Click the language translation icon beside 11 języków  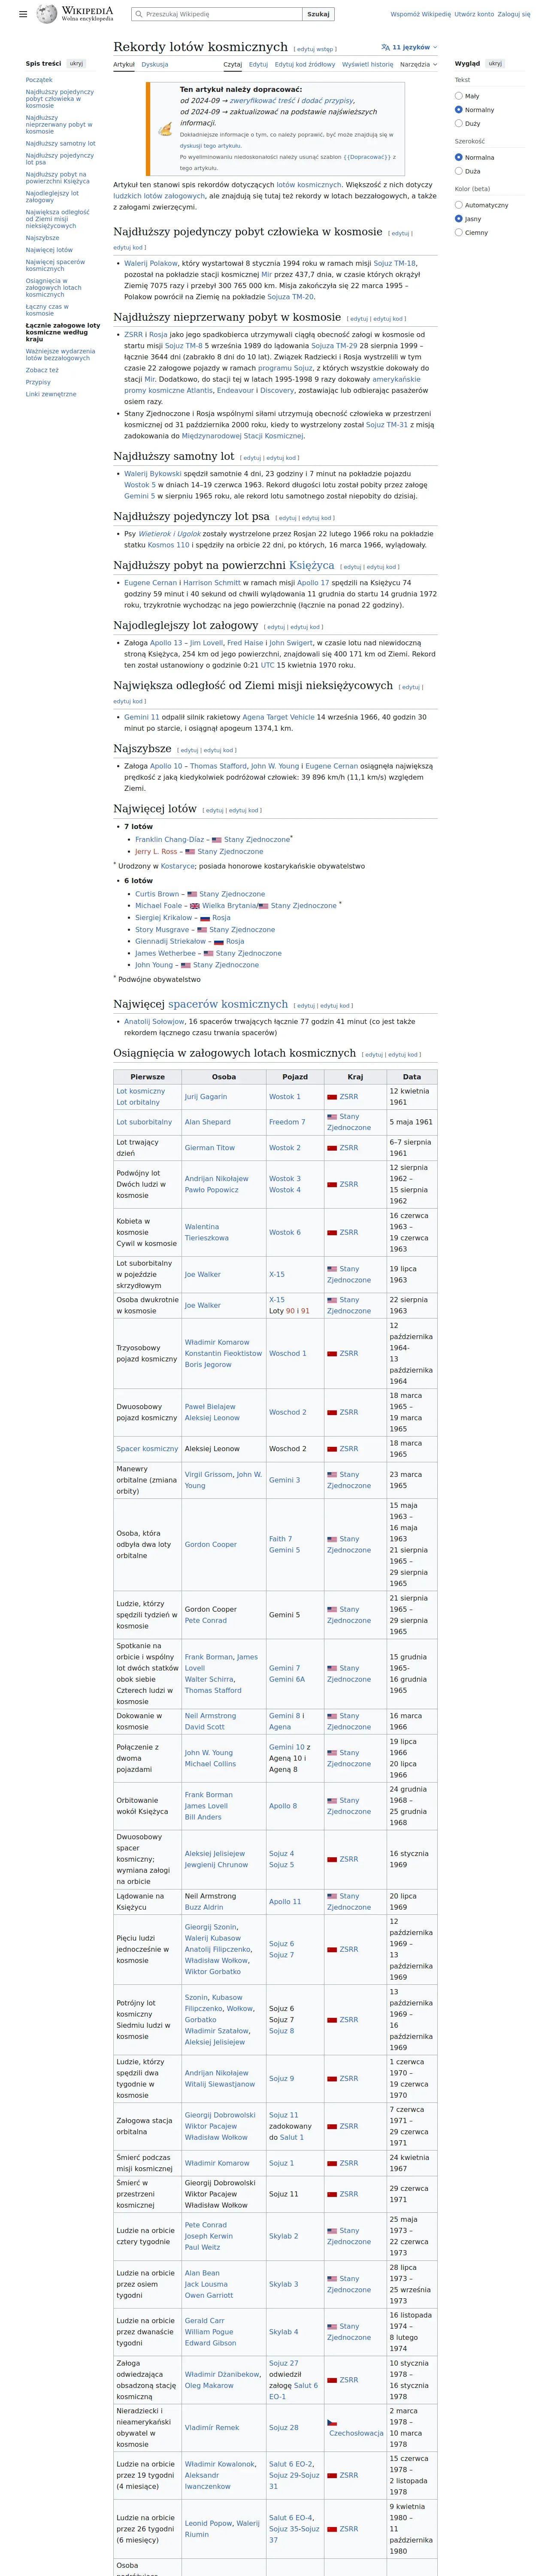point(385,47)
